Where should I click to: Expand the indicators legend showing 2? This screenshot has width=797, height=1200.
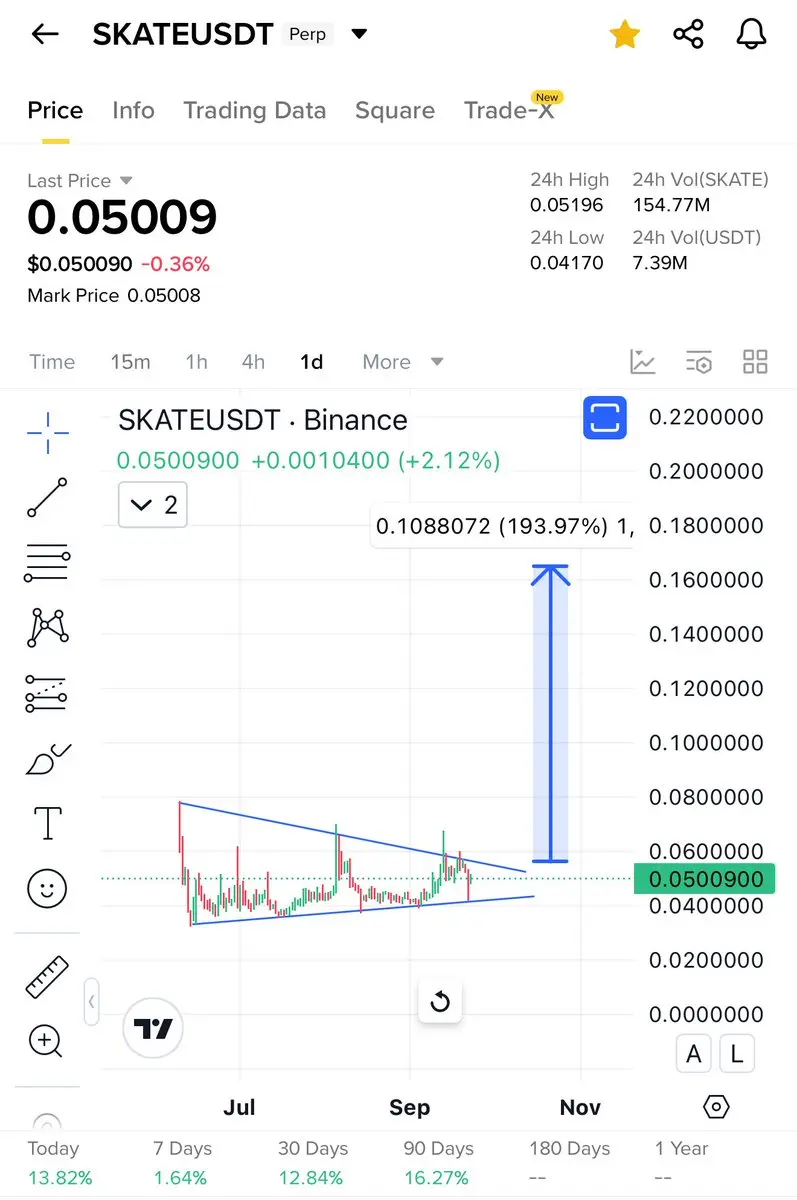(x=153, y=505)
